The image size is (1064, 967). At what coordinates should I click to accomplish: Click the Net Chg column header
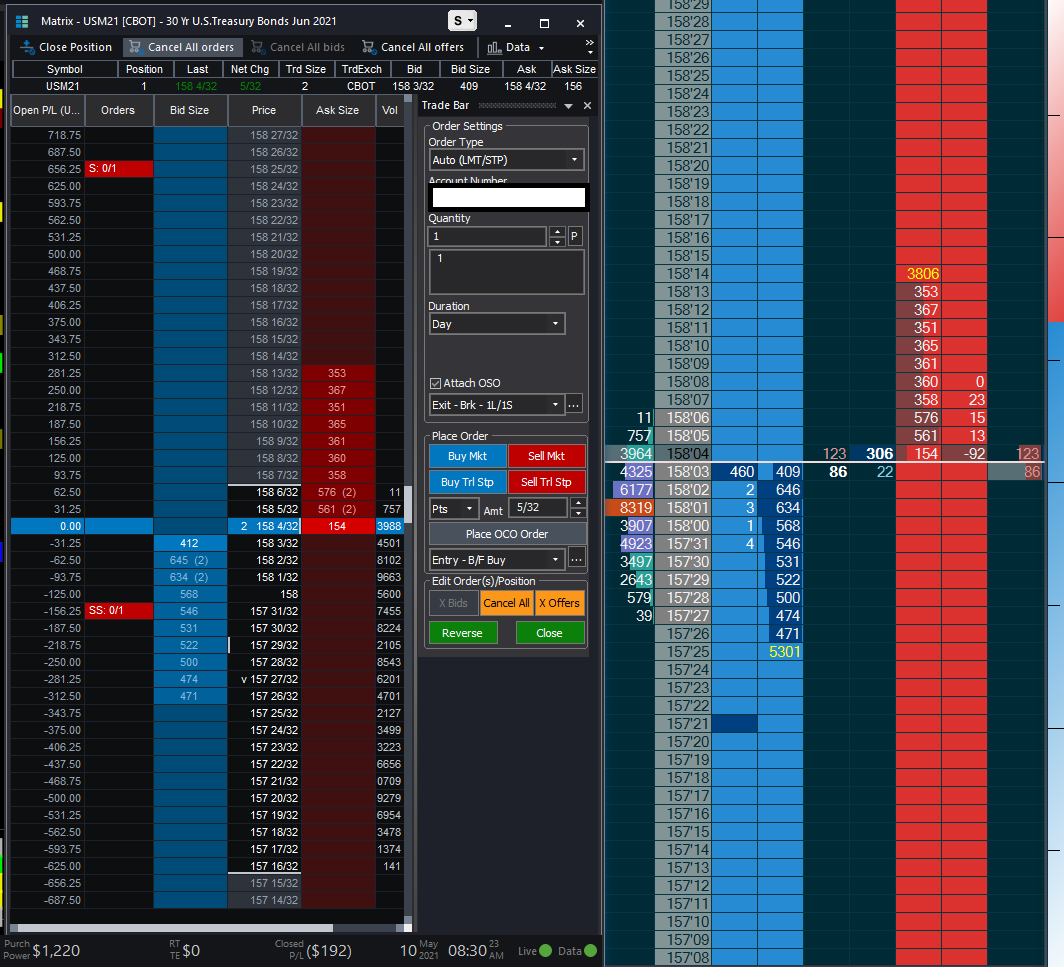pos(250,69)
